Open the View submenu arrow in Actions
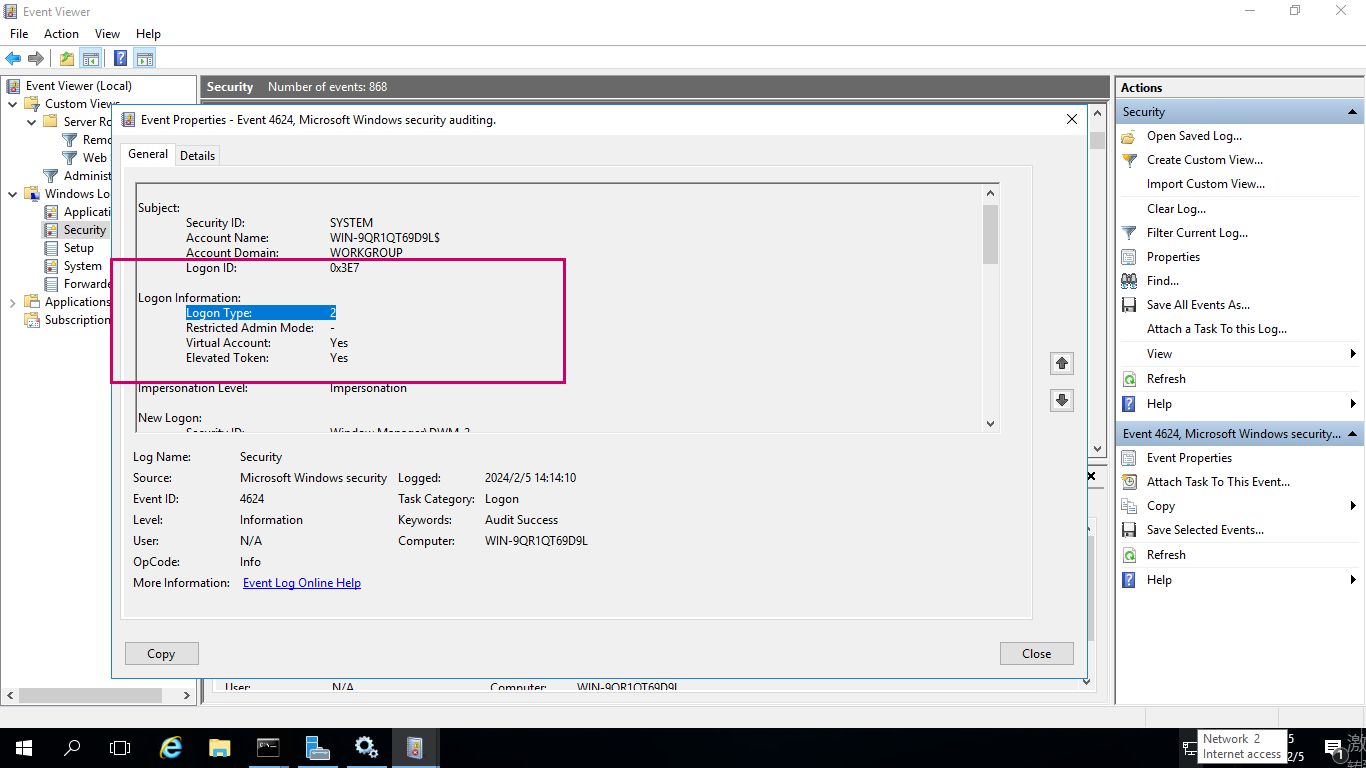This screenshot has width=1366, height=768. 1353,354
